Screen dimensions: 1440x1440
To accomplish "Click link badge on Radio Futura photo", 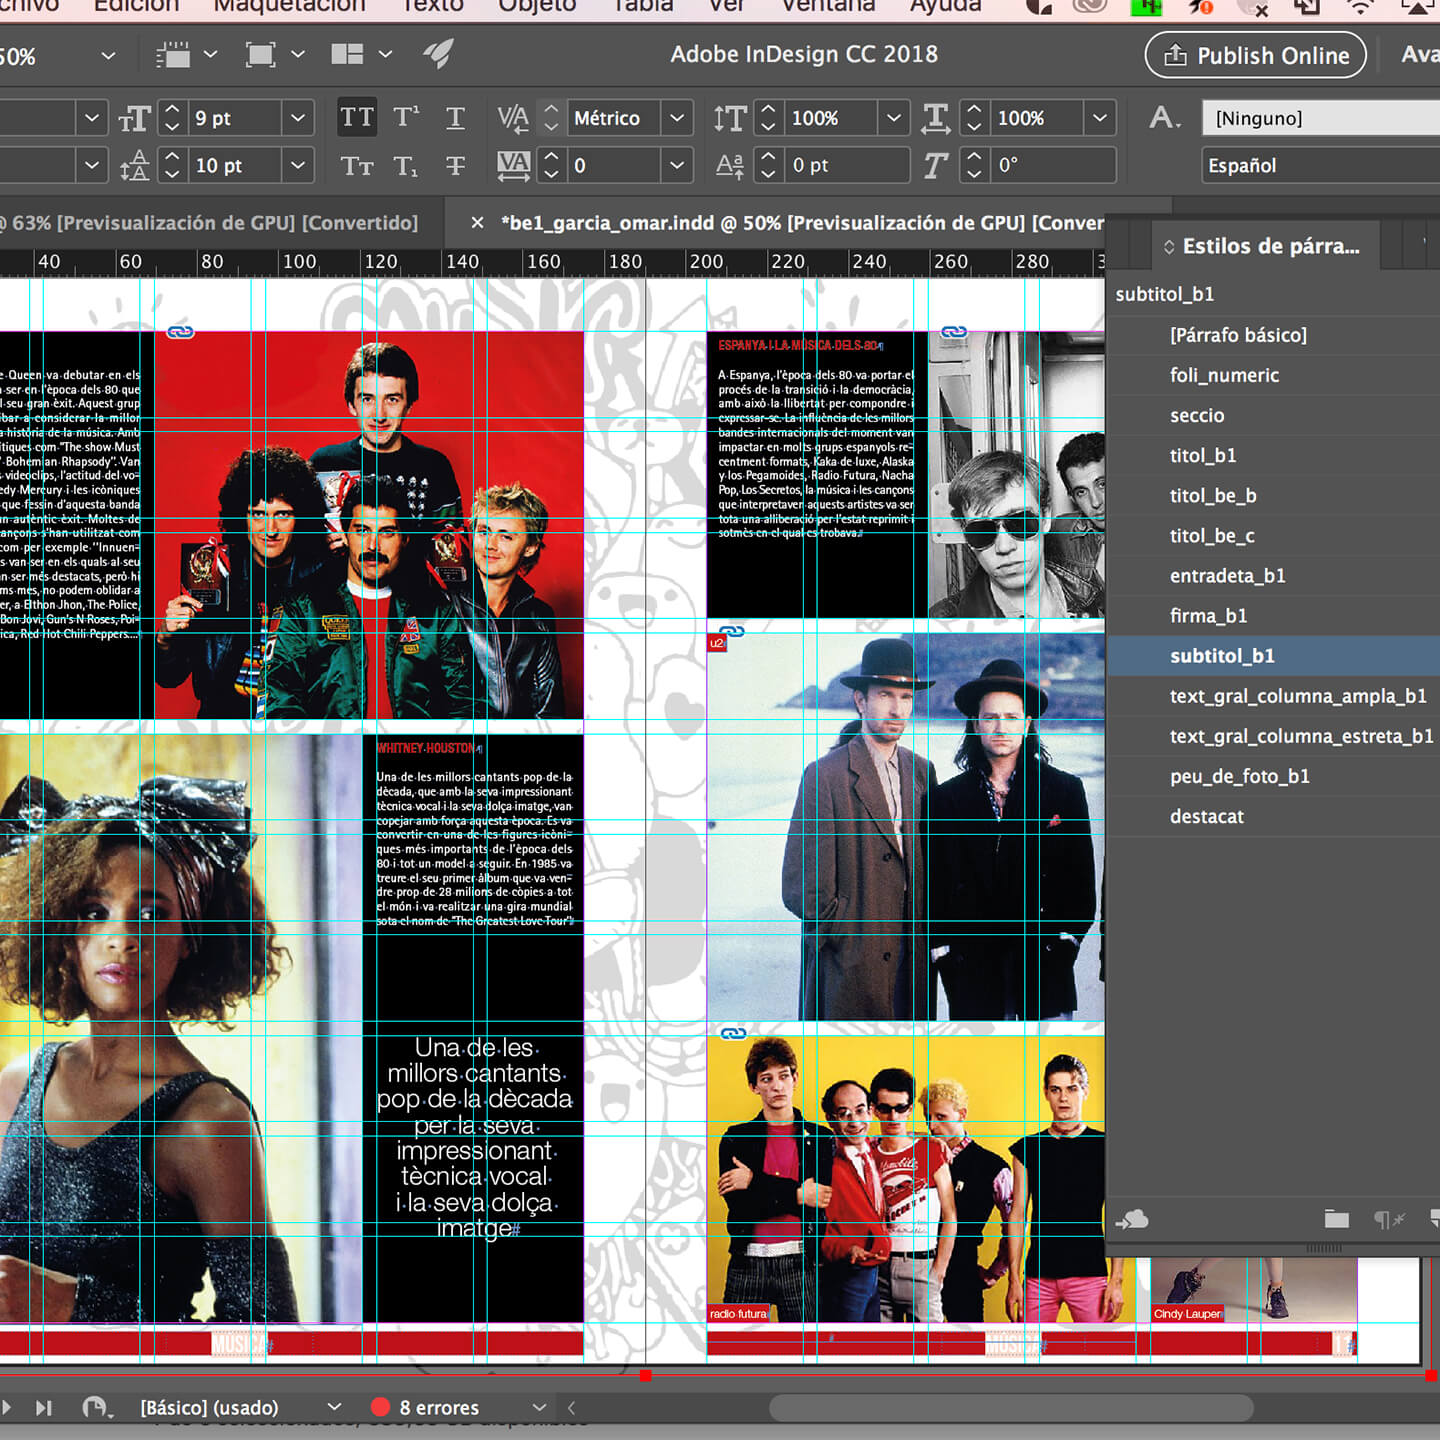I will pyautogui.click(x=733, y=1034).
